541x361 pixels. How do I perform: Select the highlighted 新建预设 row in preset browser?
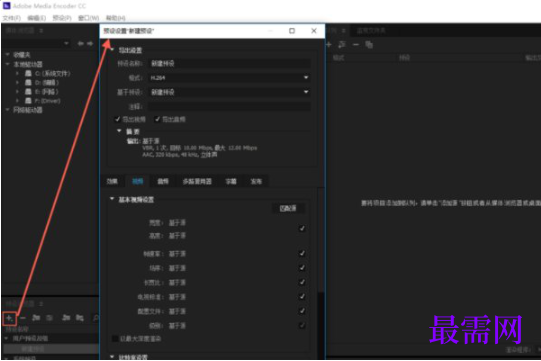click(51, 349)
